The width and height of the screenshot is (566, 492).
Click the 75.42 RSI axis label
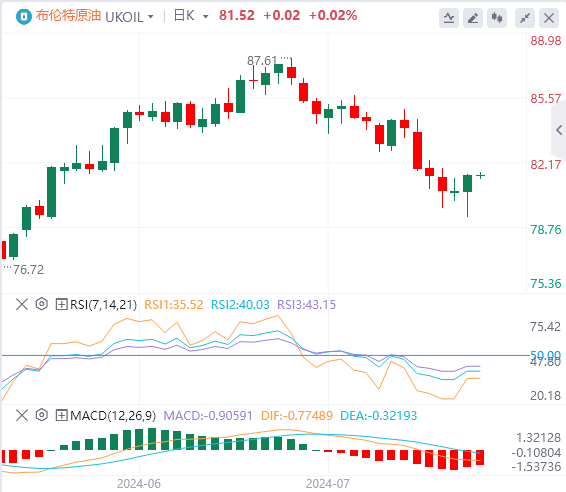point(546,327)
